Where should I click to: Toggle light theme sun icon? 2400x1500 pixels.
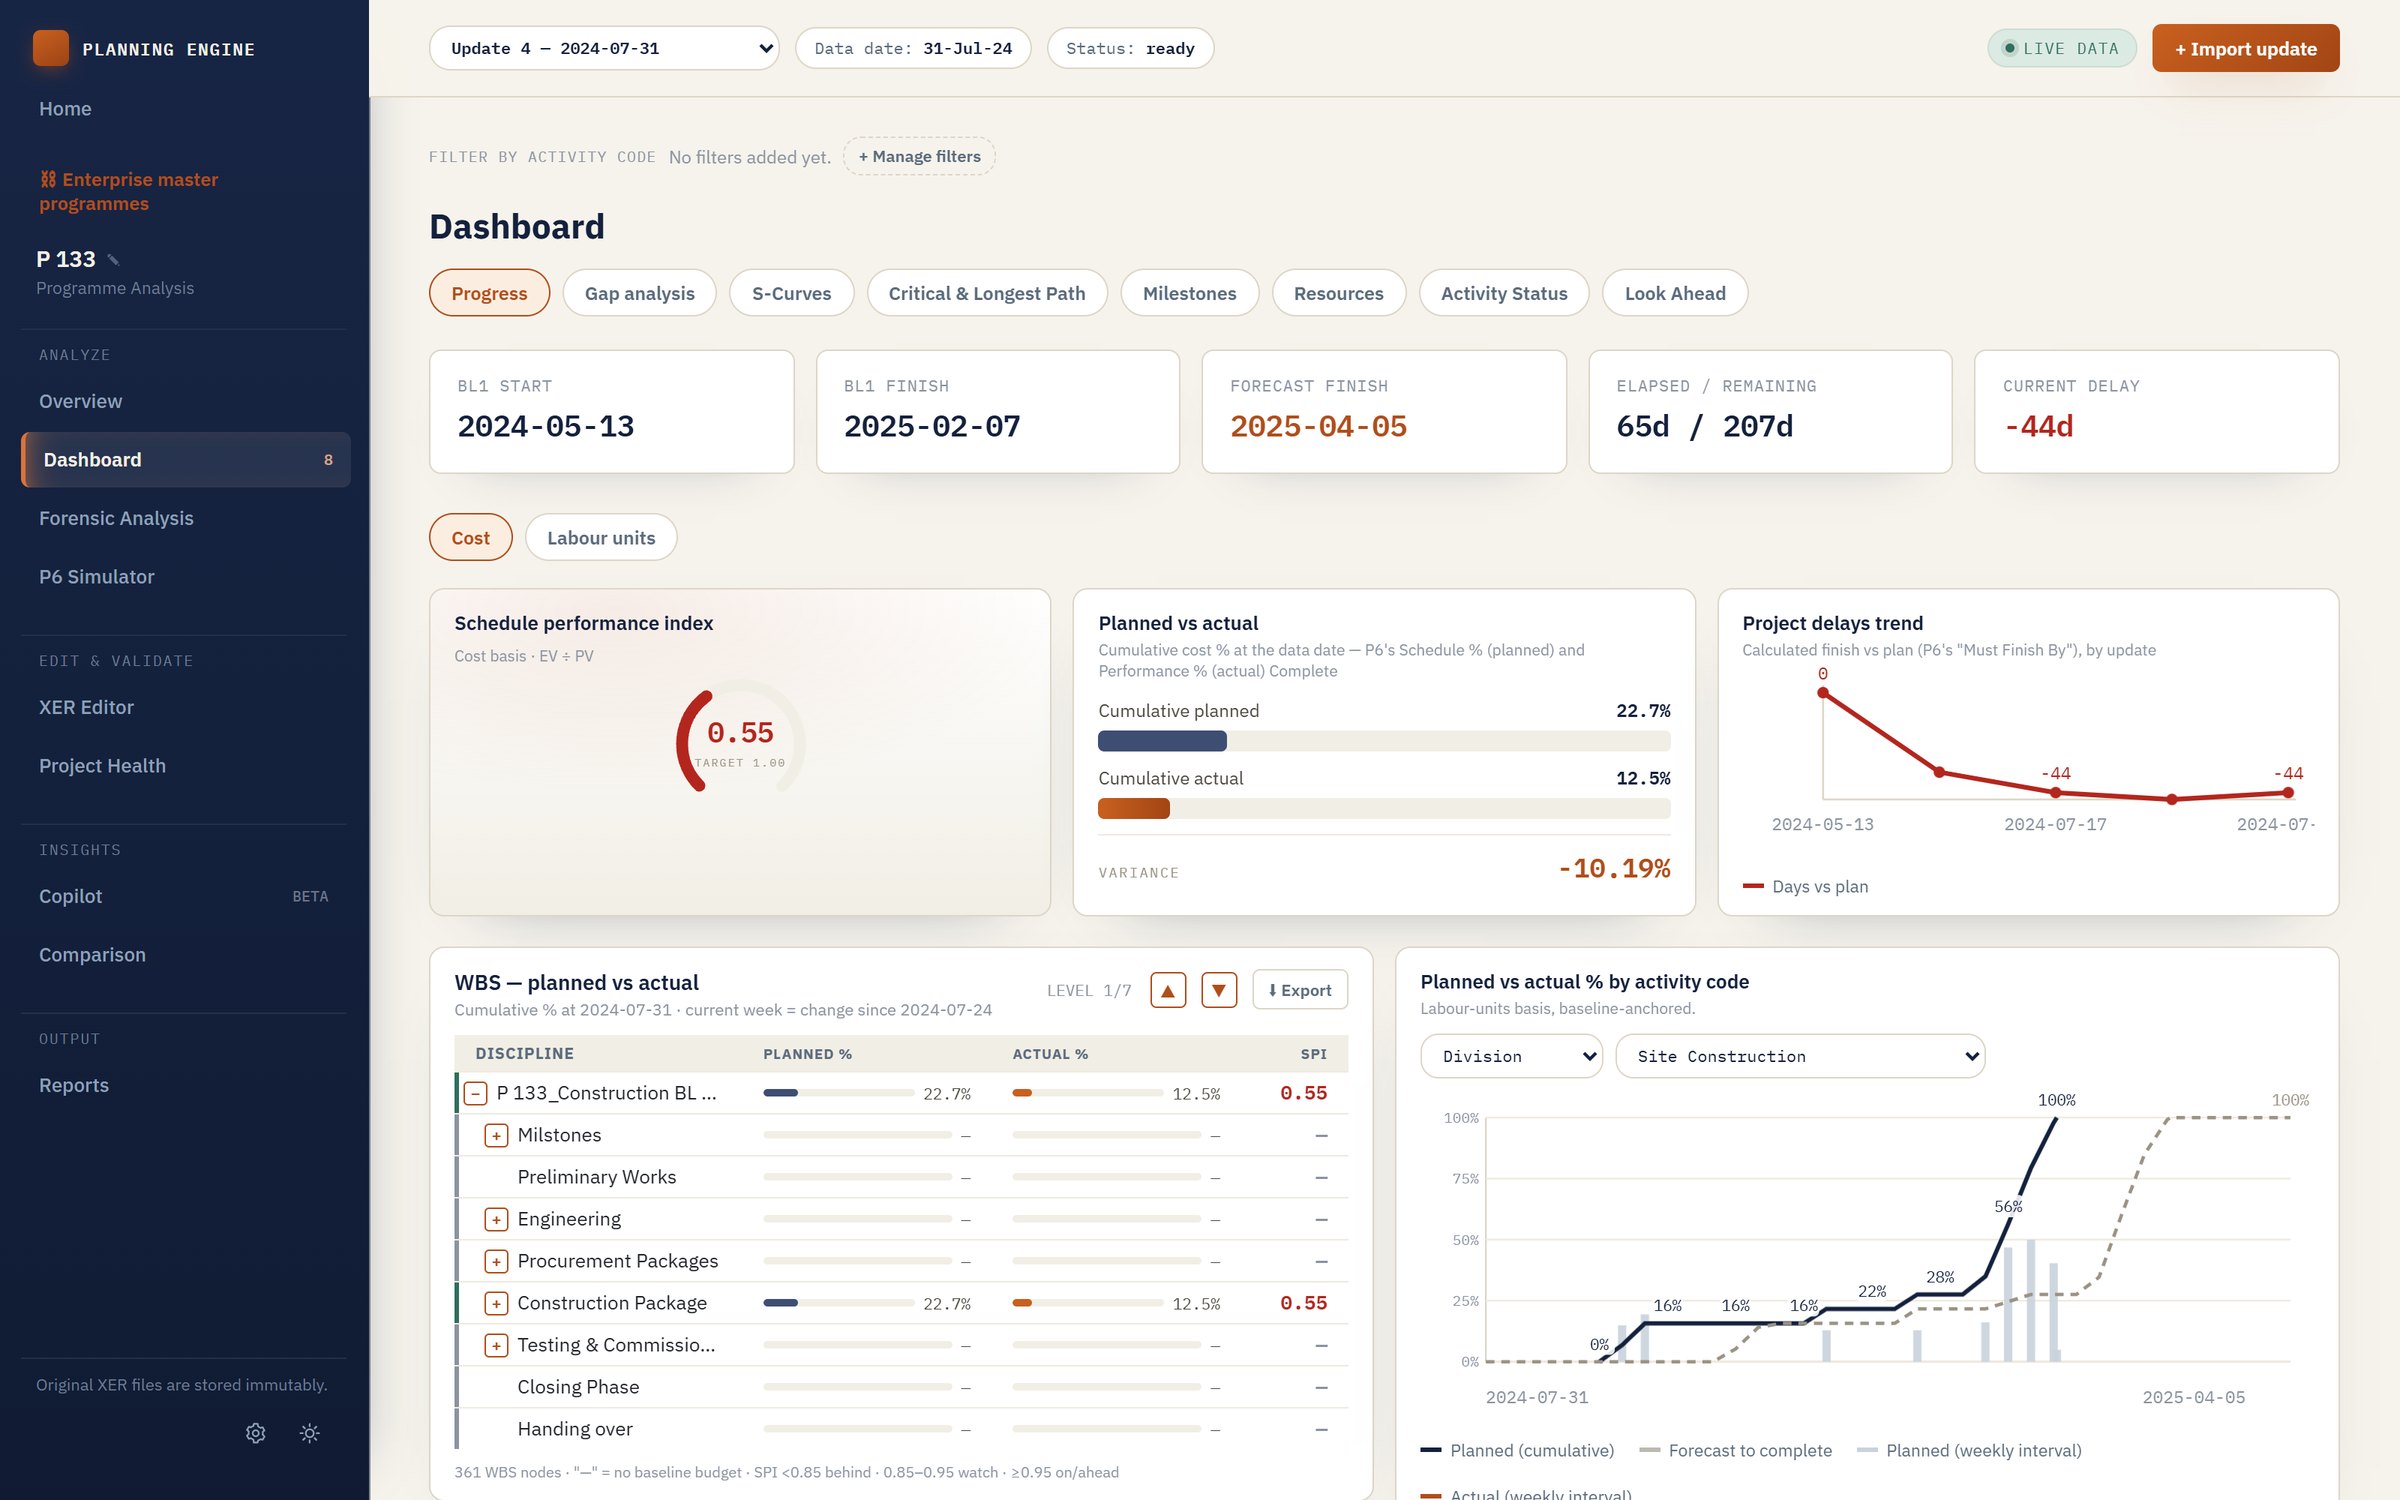pos(310,1433)
